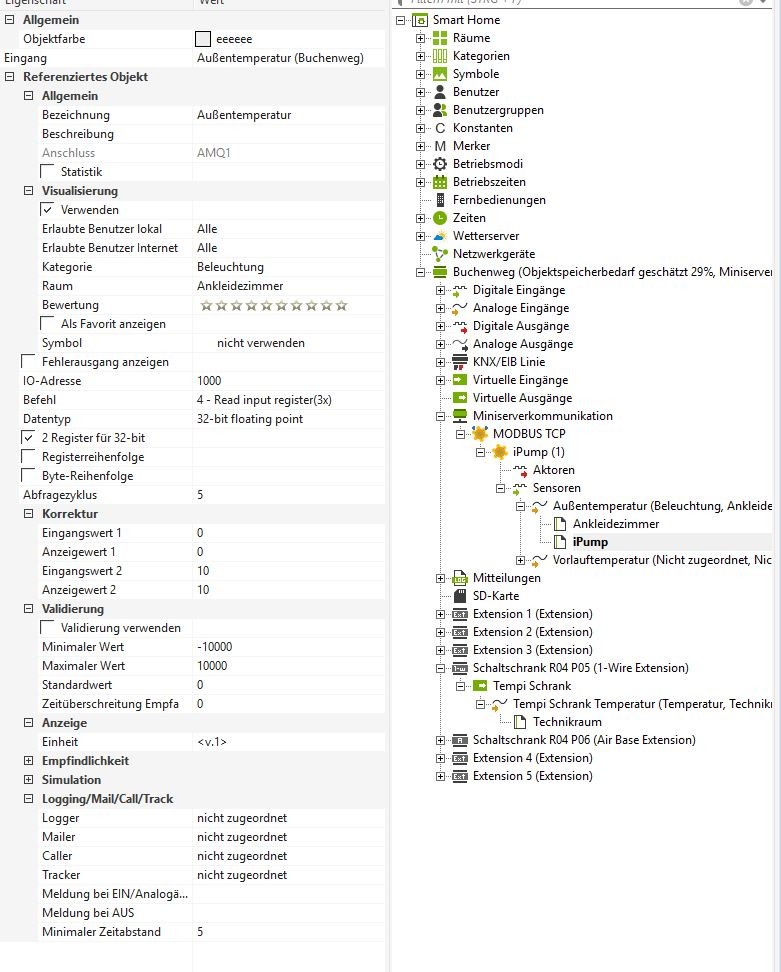Click the Kategorie value Beleuchtung
Screen dimensions: 781x972
click(x=288, y=267)
